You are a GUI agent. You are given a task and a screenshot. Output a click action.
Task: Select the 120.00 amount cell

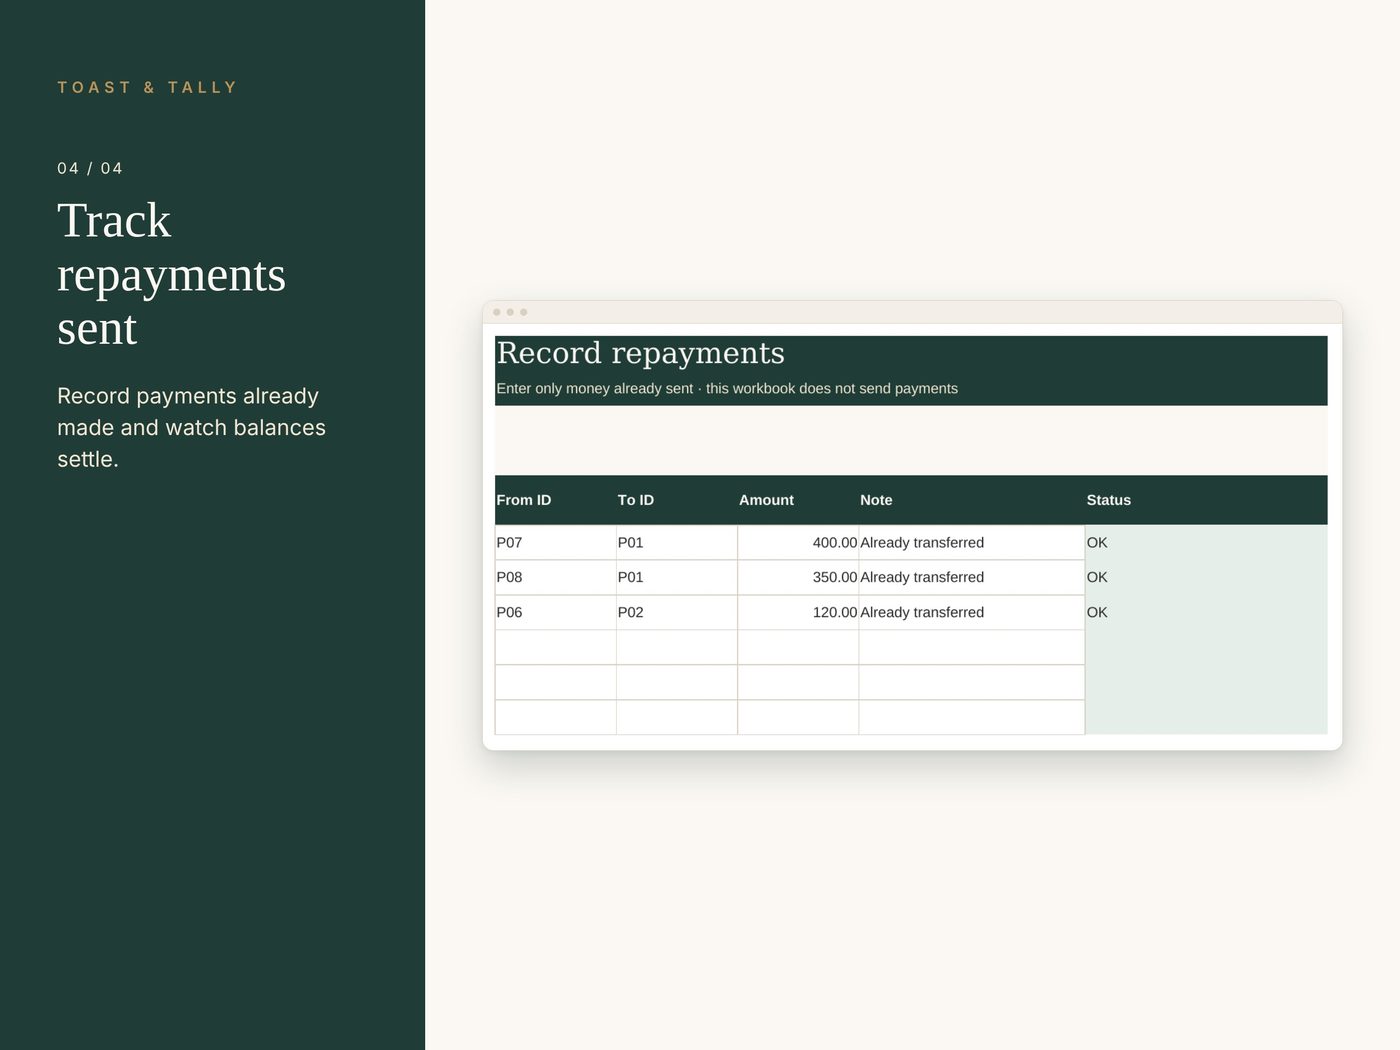coord(798,613)
